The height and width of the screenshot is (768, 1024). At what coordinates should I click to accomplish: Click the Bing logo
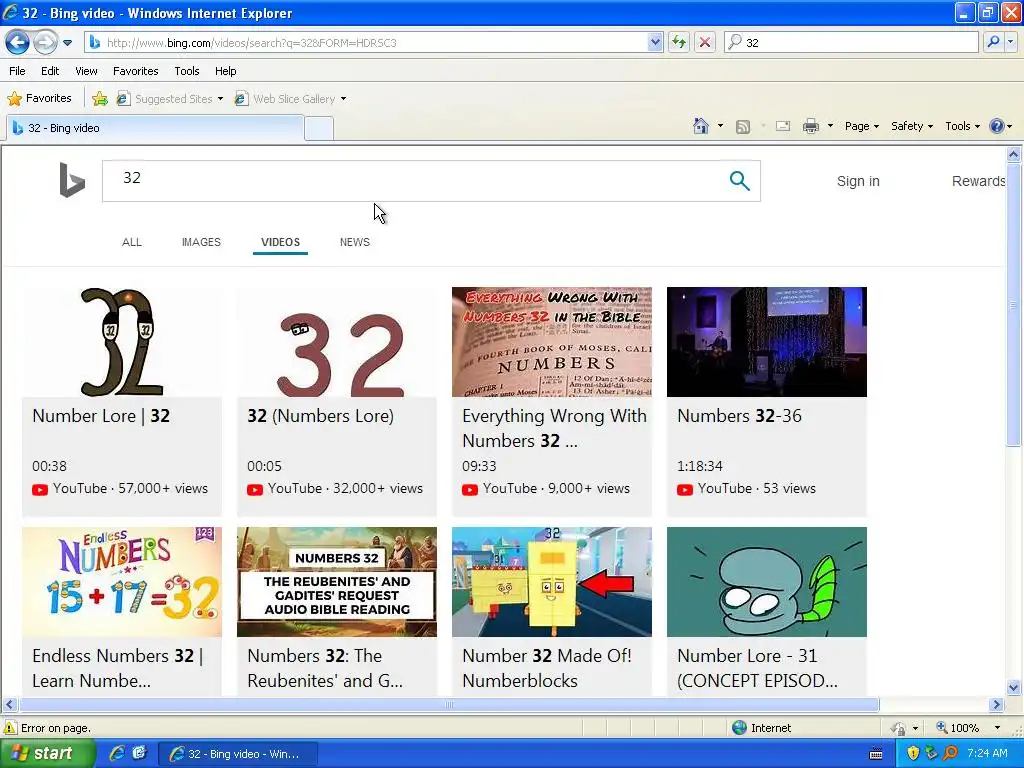pos(72,180)
